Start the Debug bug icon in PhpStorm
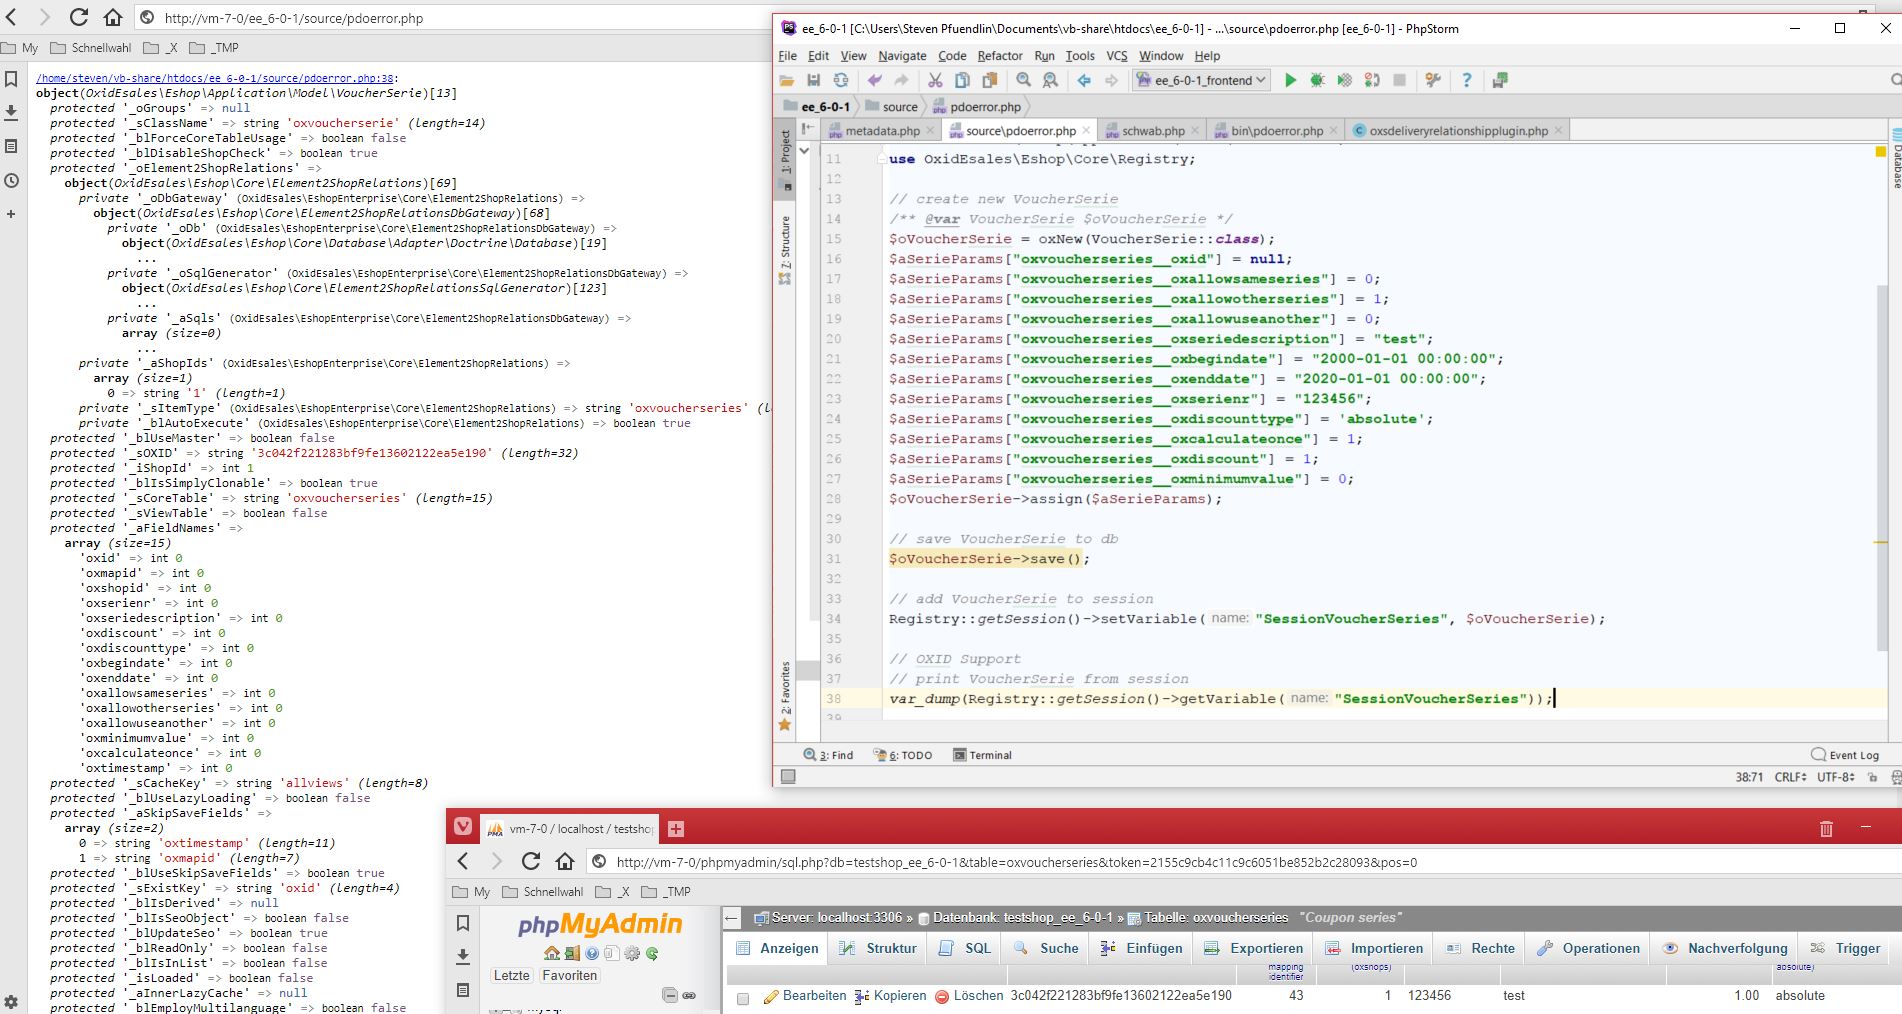Screen dimensions: 1902x1014 point(1317,80)
